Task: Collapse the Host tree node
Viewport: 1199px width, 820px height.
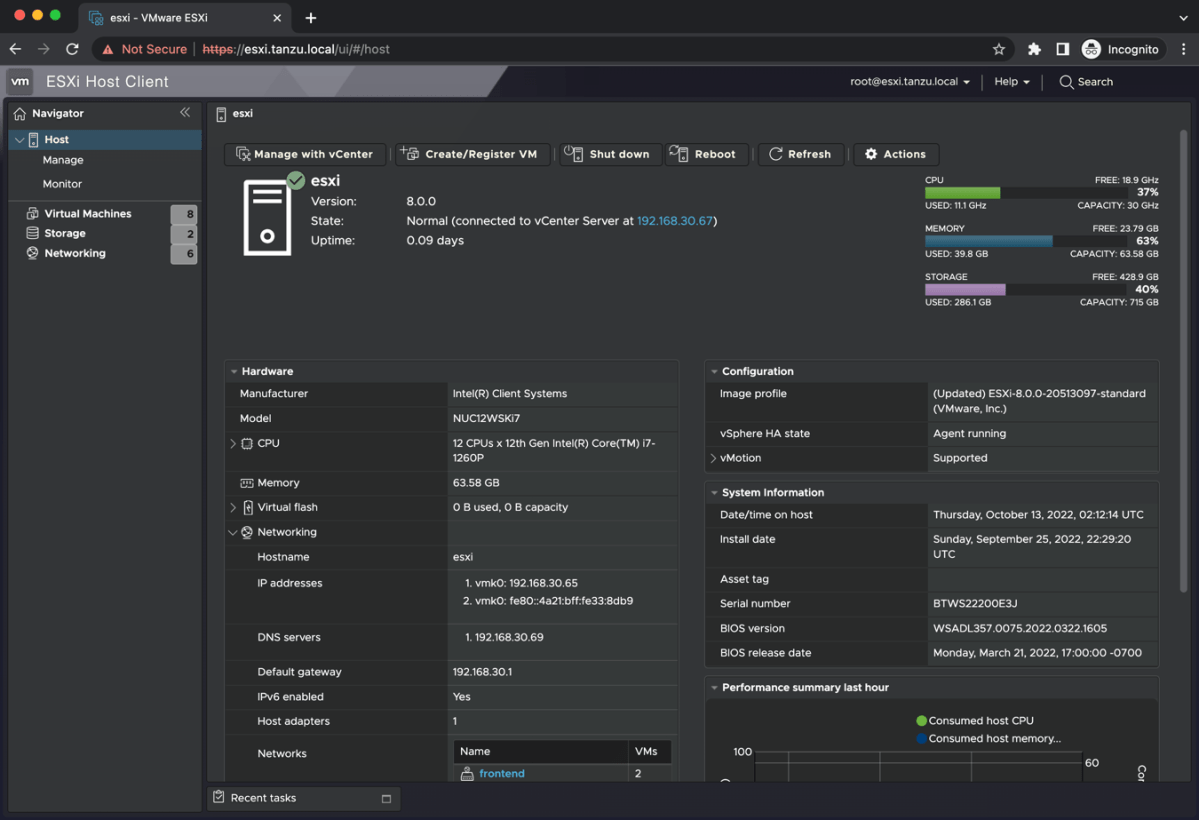Action: 20,140
